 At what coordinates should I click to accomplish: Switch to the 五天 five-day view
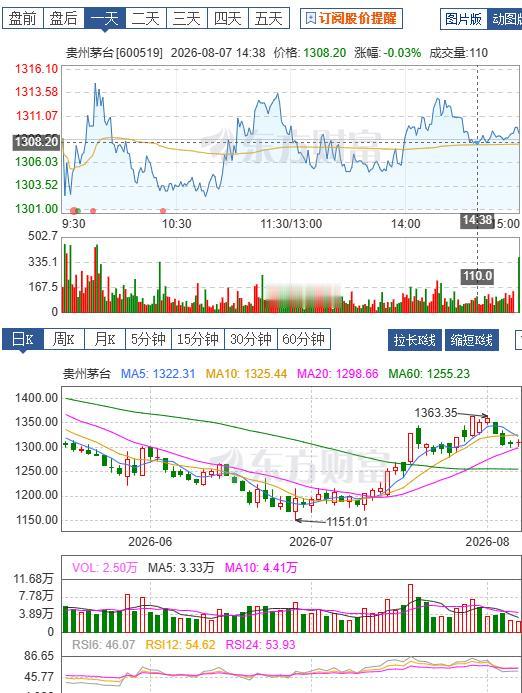[x=269, y=19]
